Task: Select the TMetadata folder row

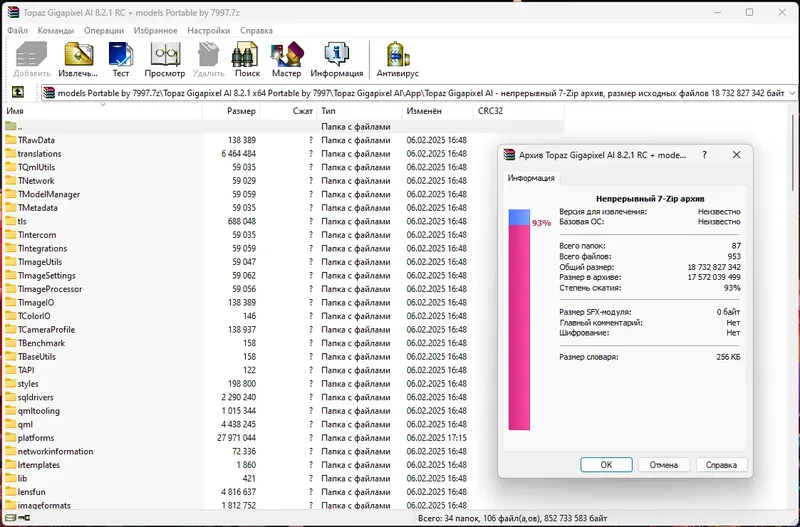Action: [283, 208]
